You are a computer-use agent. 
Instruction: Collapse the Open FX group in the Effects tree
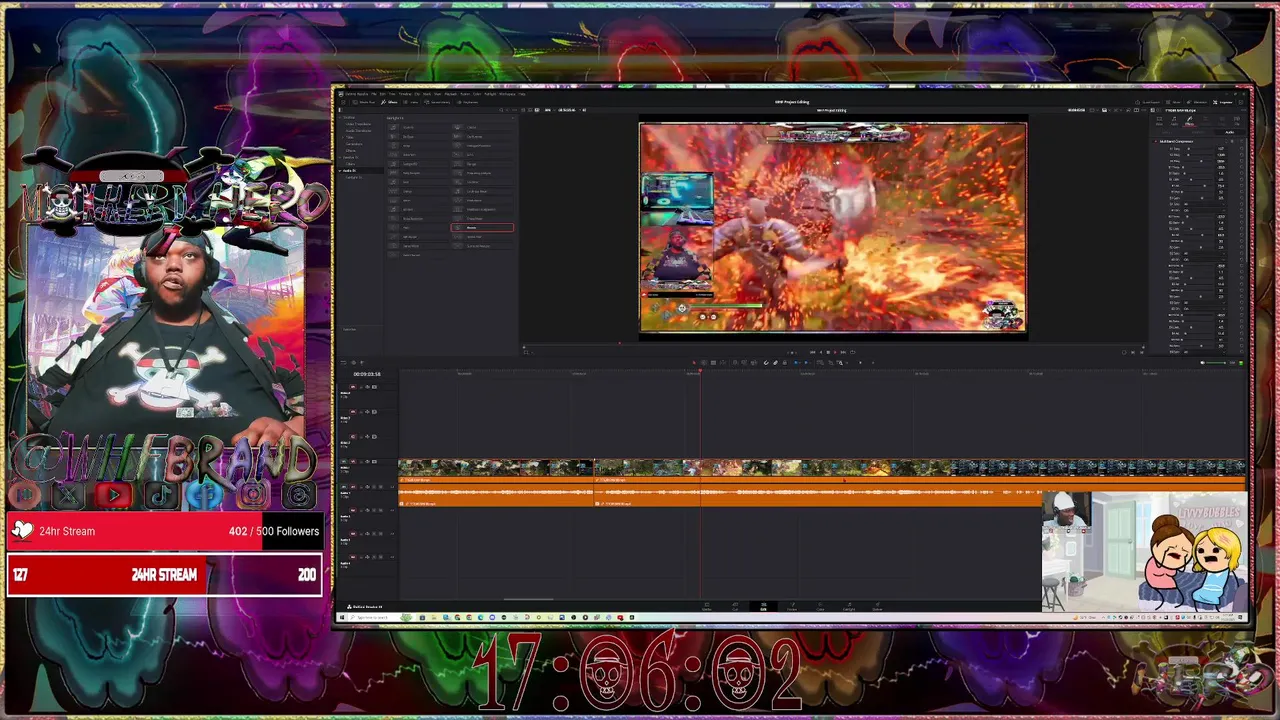pyautogui.click(x=340, y=157)
